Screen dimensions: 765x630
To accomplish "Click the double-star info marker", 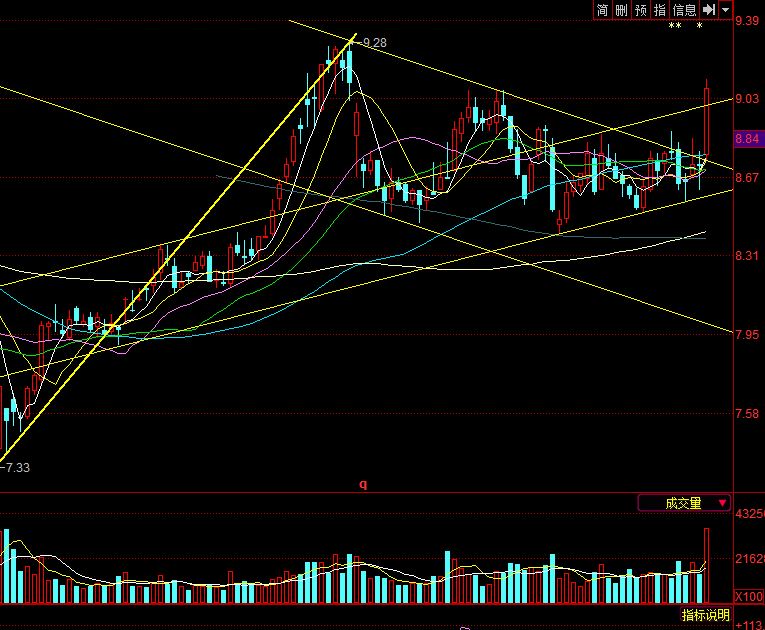I will click(675, 26).
